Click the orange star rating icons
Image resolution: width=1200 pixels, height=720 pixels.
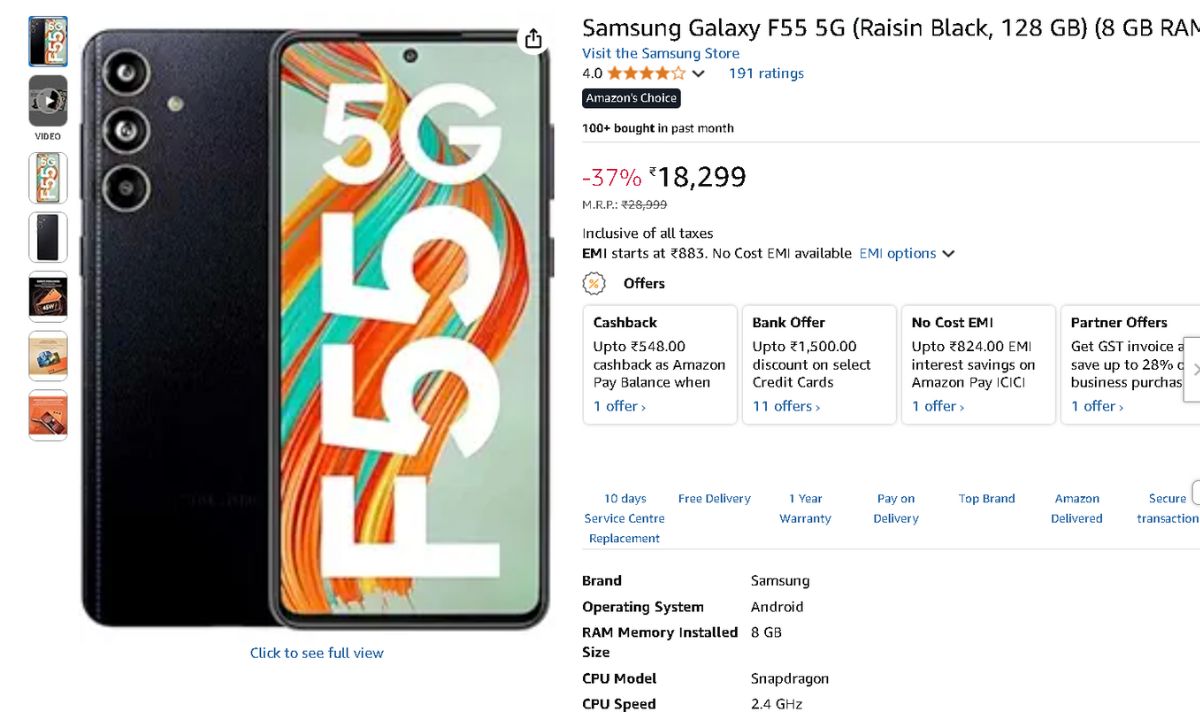tap(646, 73)
